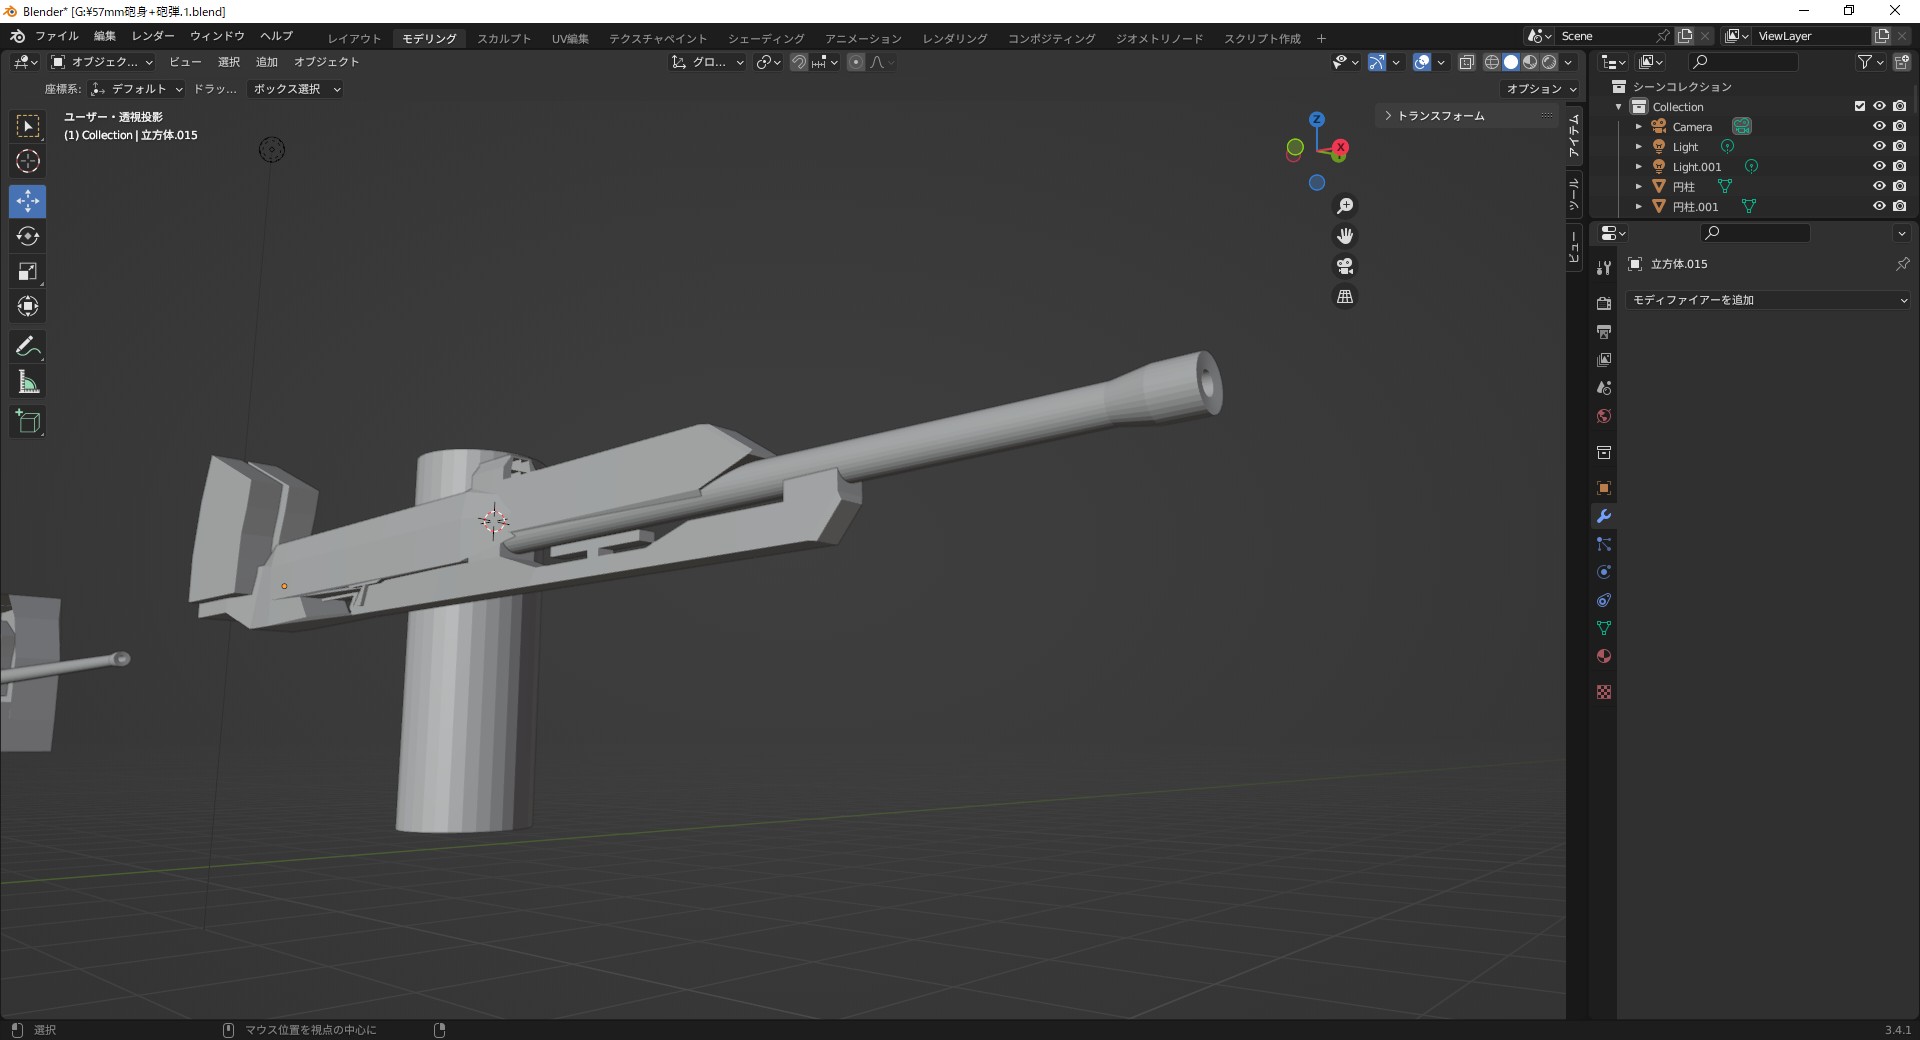The image size is (1920, 1040).
Task: Click the camera view icon in viewport
Action: (1345, 266)
